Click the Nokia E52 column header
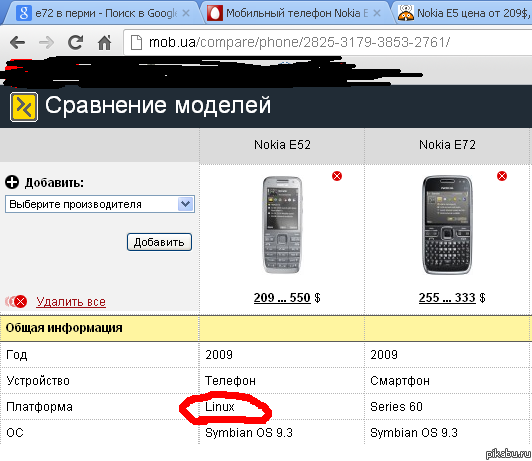This screenshot has height=461, width=532. pos(282,145)
